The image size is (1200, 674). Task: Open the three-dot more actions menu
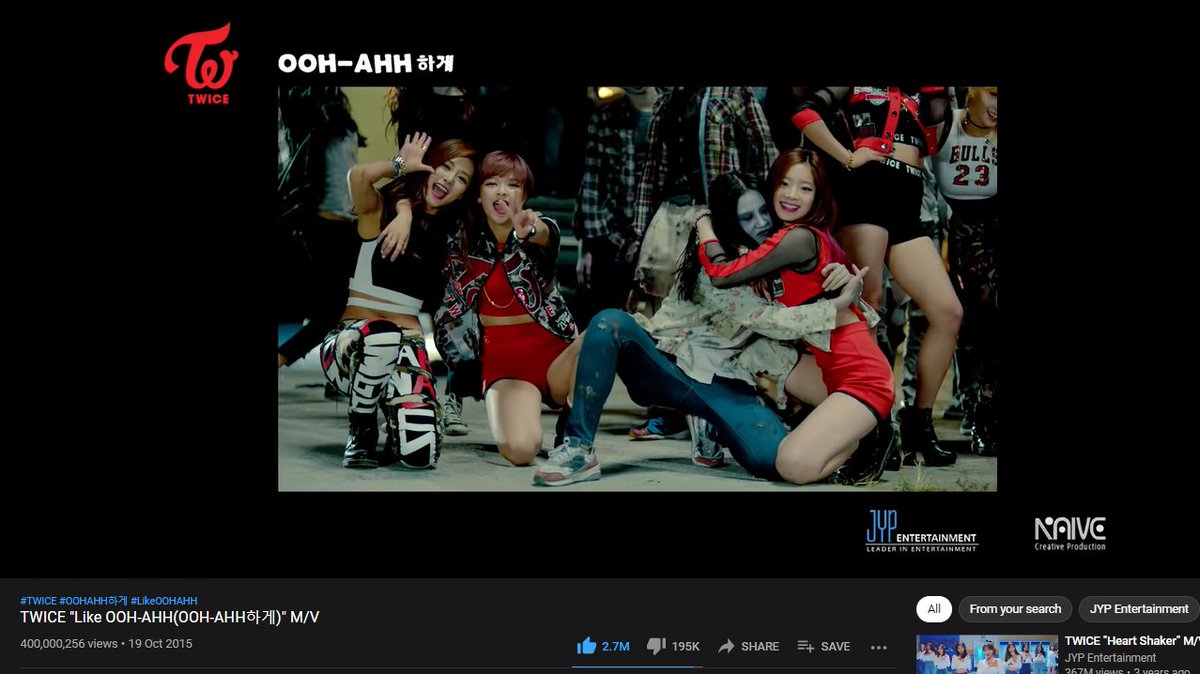click(x=879, y=647)
